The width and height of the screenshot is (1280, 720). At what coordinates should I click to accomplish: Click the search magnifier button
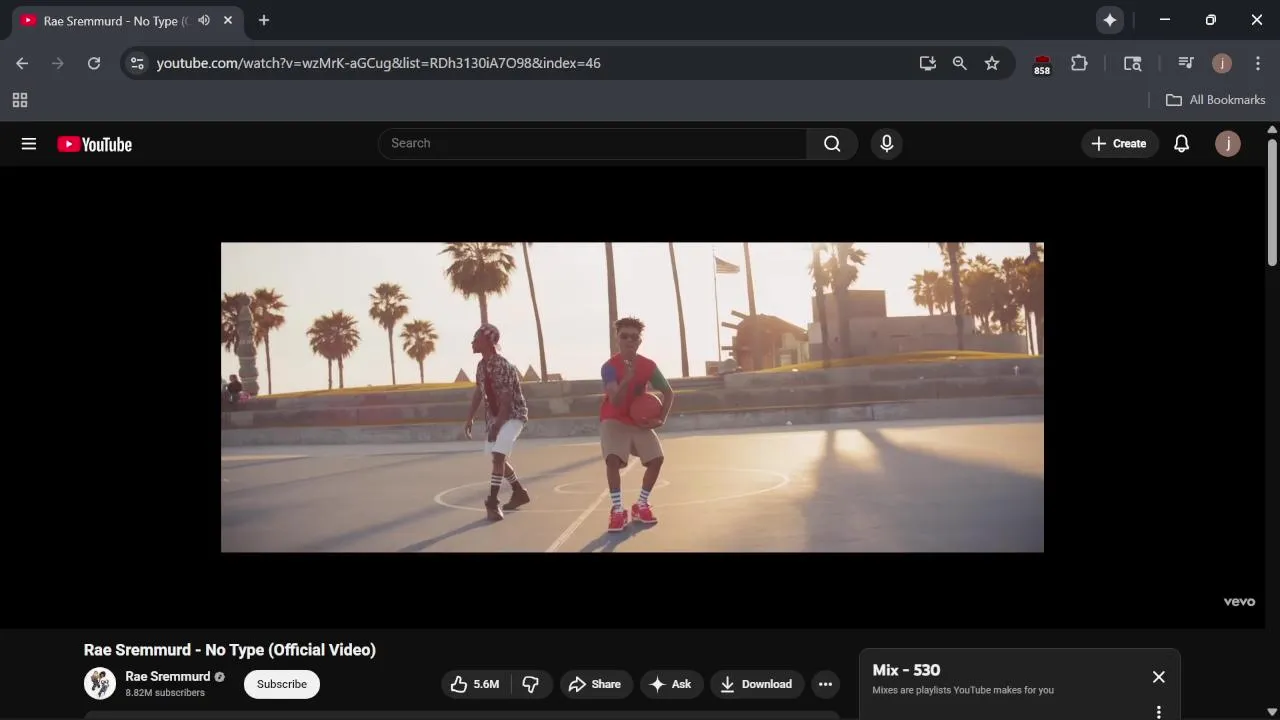(832, 144)
